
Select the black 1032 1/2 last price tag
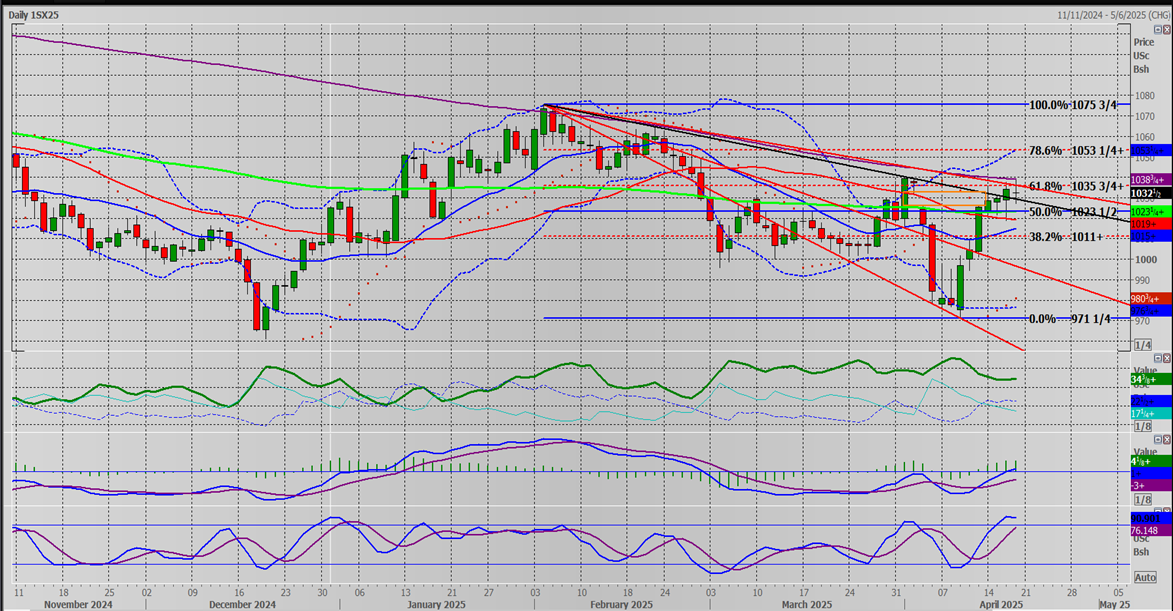coord(1144,192)
